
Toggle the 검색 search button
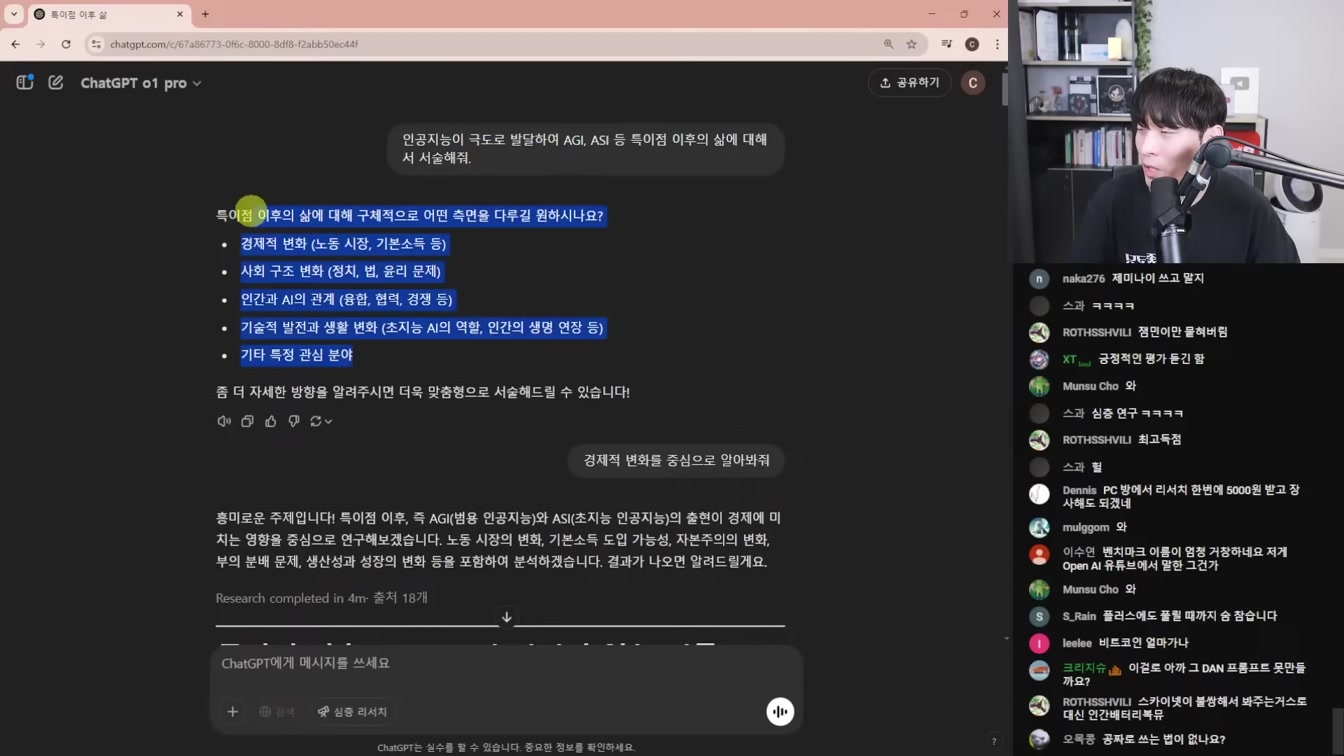(x=277, y=712)
